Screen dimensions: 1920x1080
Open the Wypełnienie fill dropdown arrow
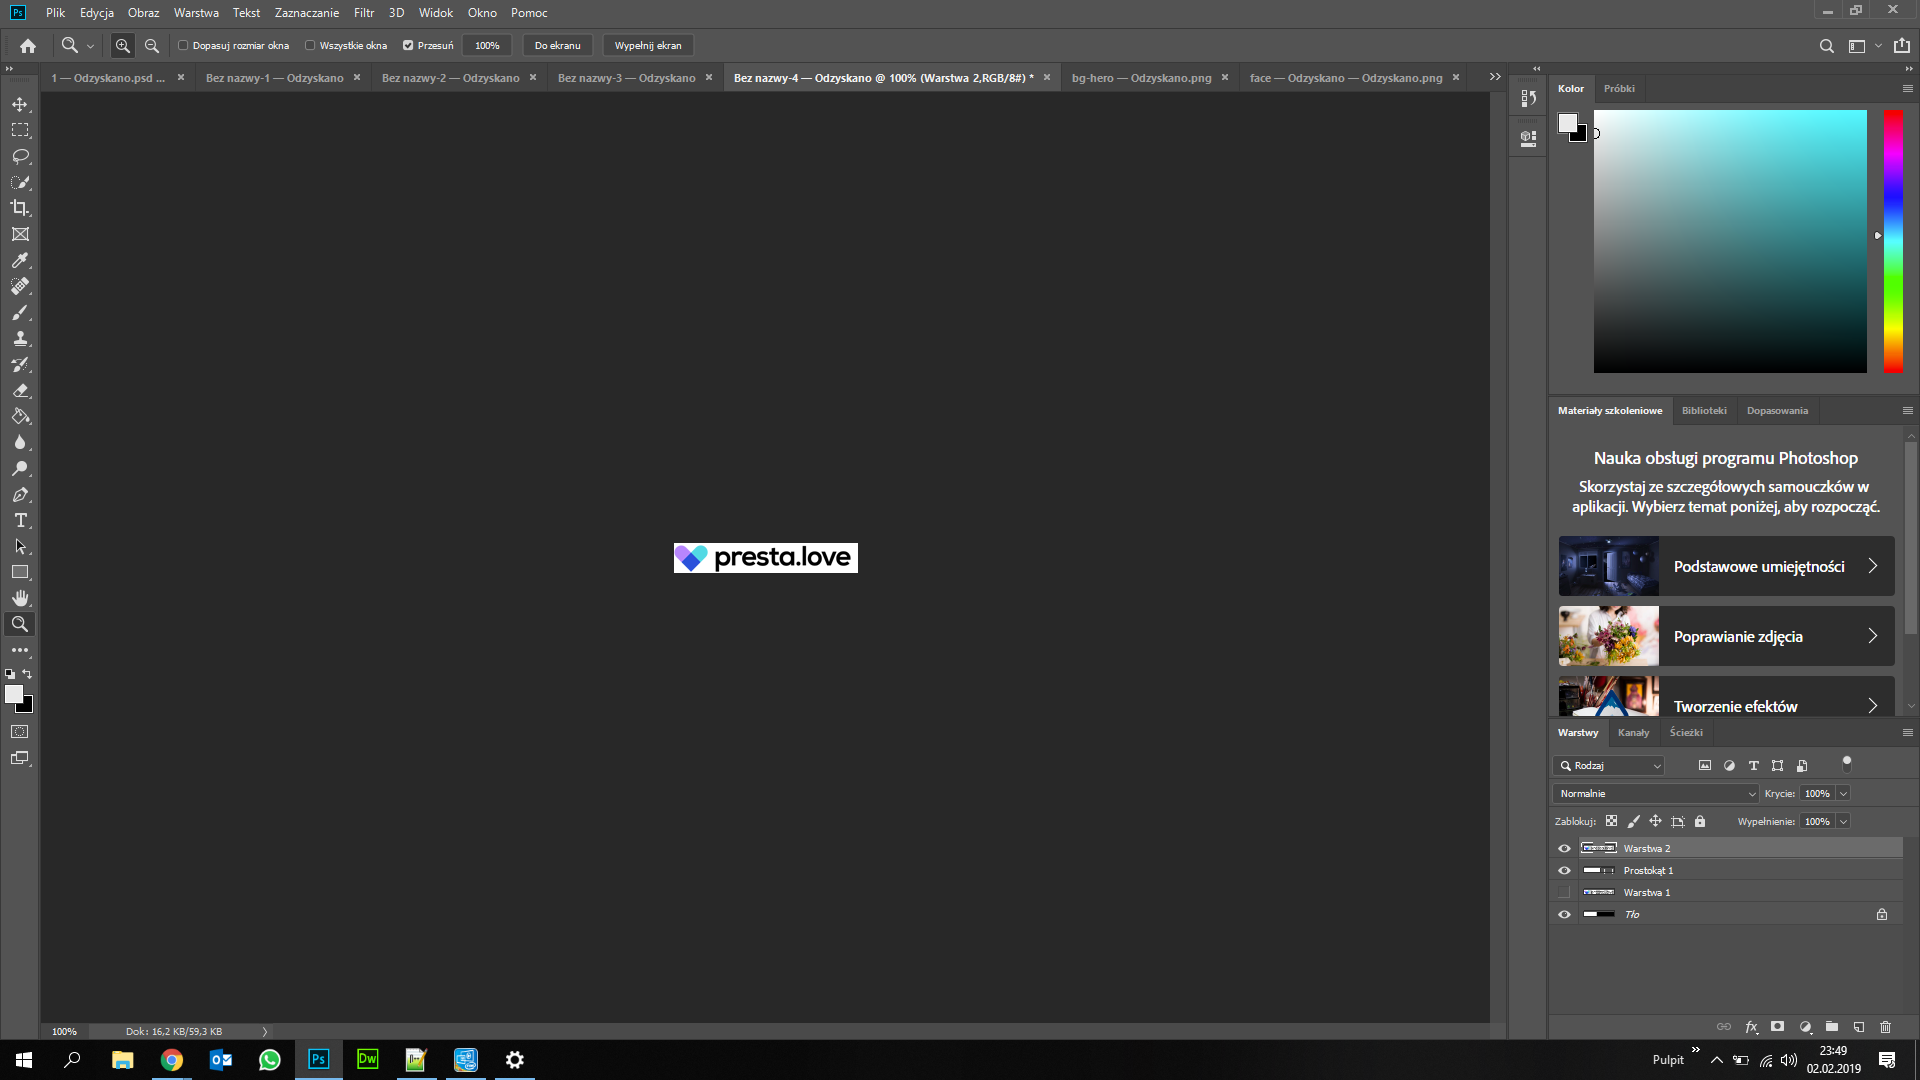1843,822
